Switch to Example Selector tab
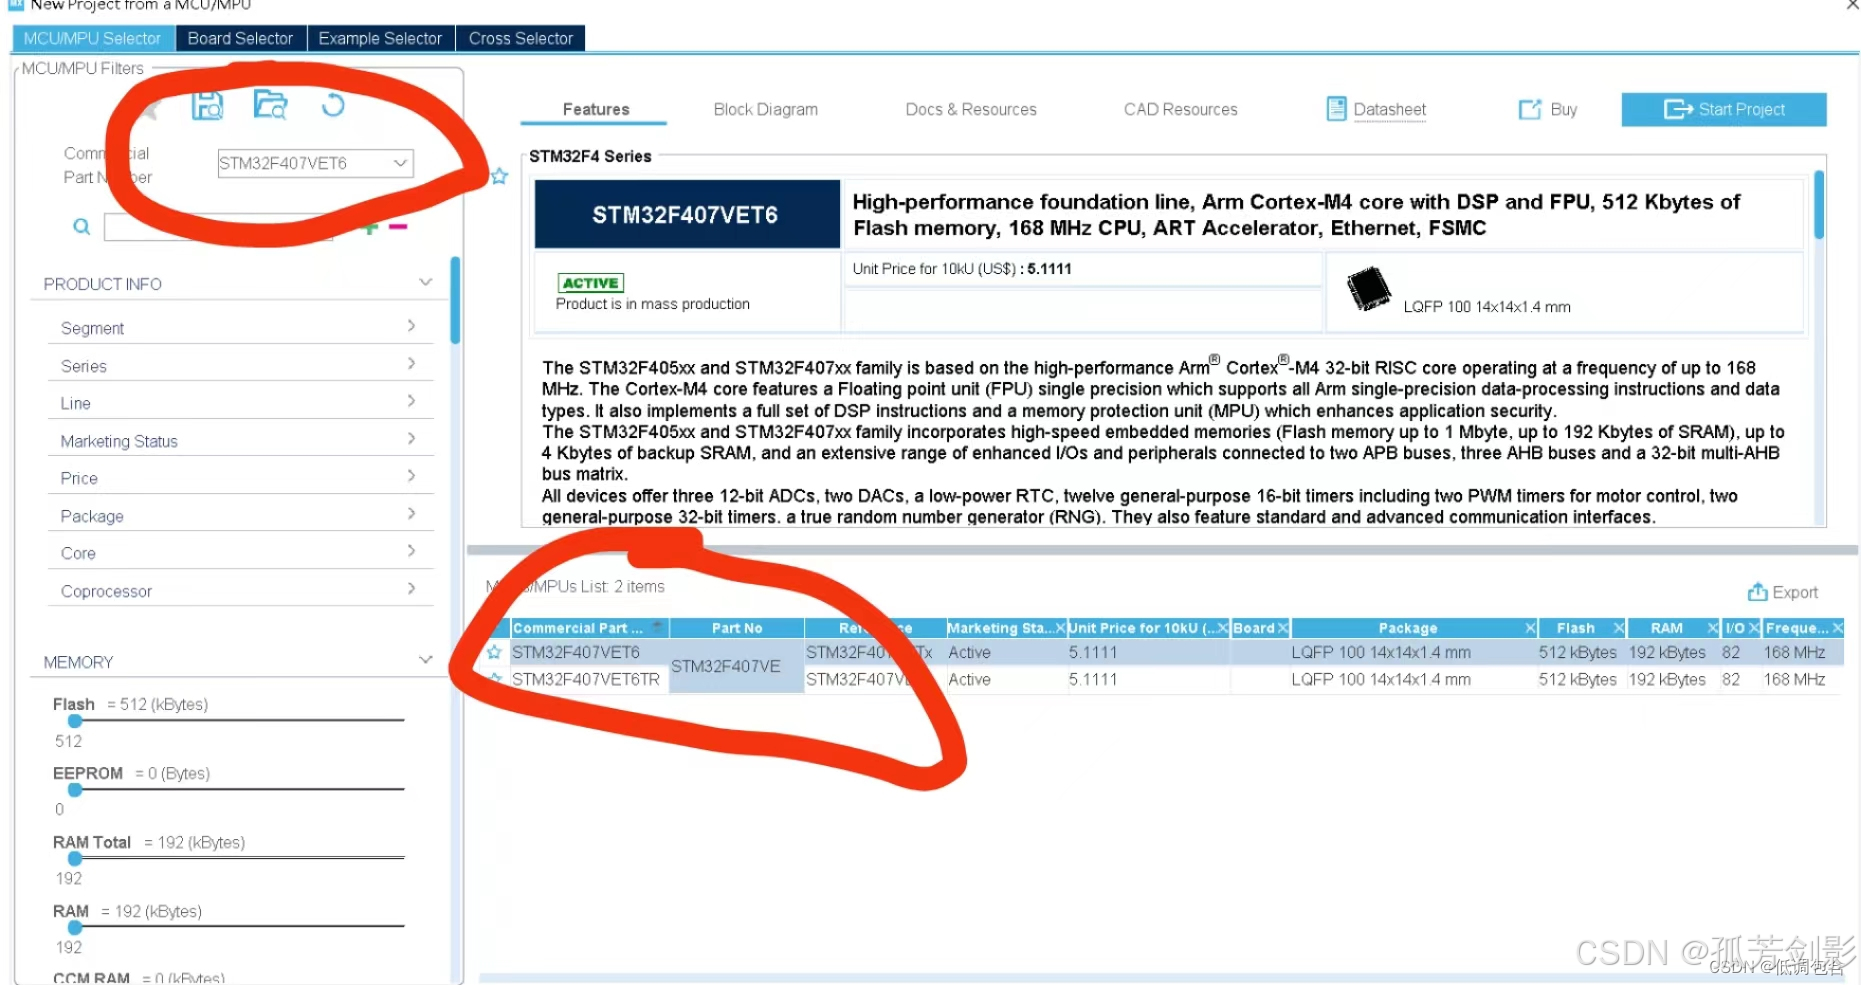 [380, 38]
